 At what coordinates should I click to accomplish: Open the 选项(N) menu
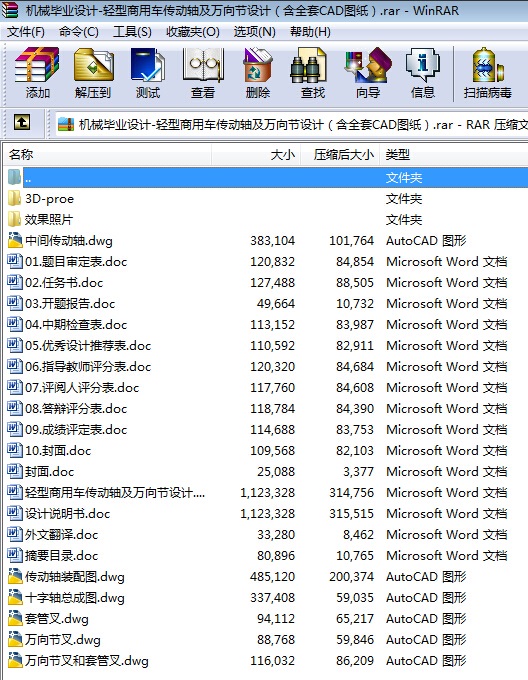coord(254,32)
